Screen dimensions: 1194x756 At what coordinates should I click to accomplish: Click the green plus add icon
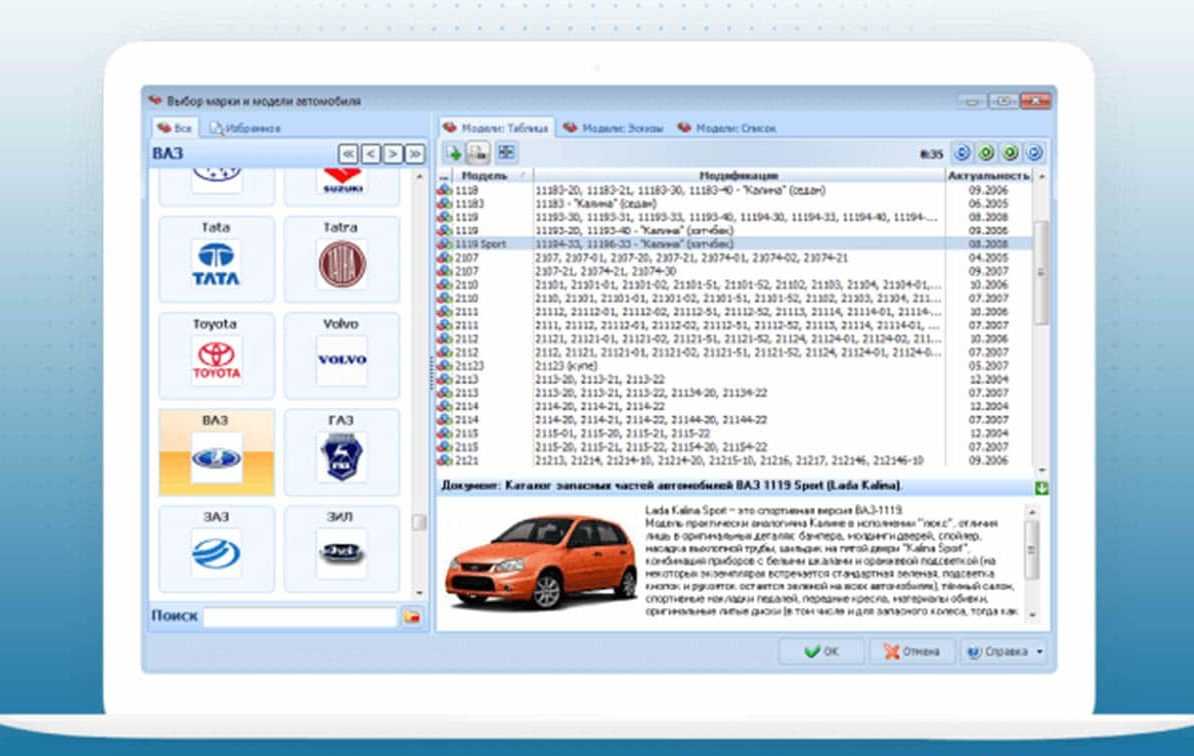[454, 154]
